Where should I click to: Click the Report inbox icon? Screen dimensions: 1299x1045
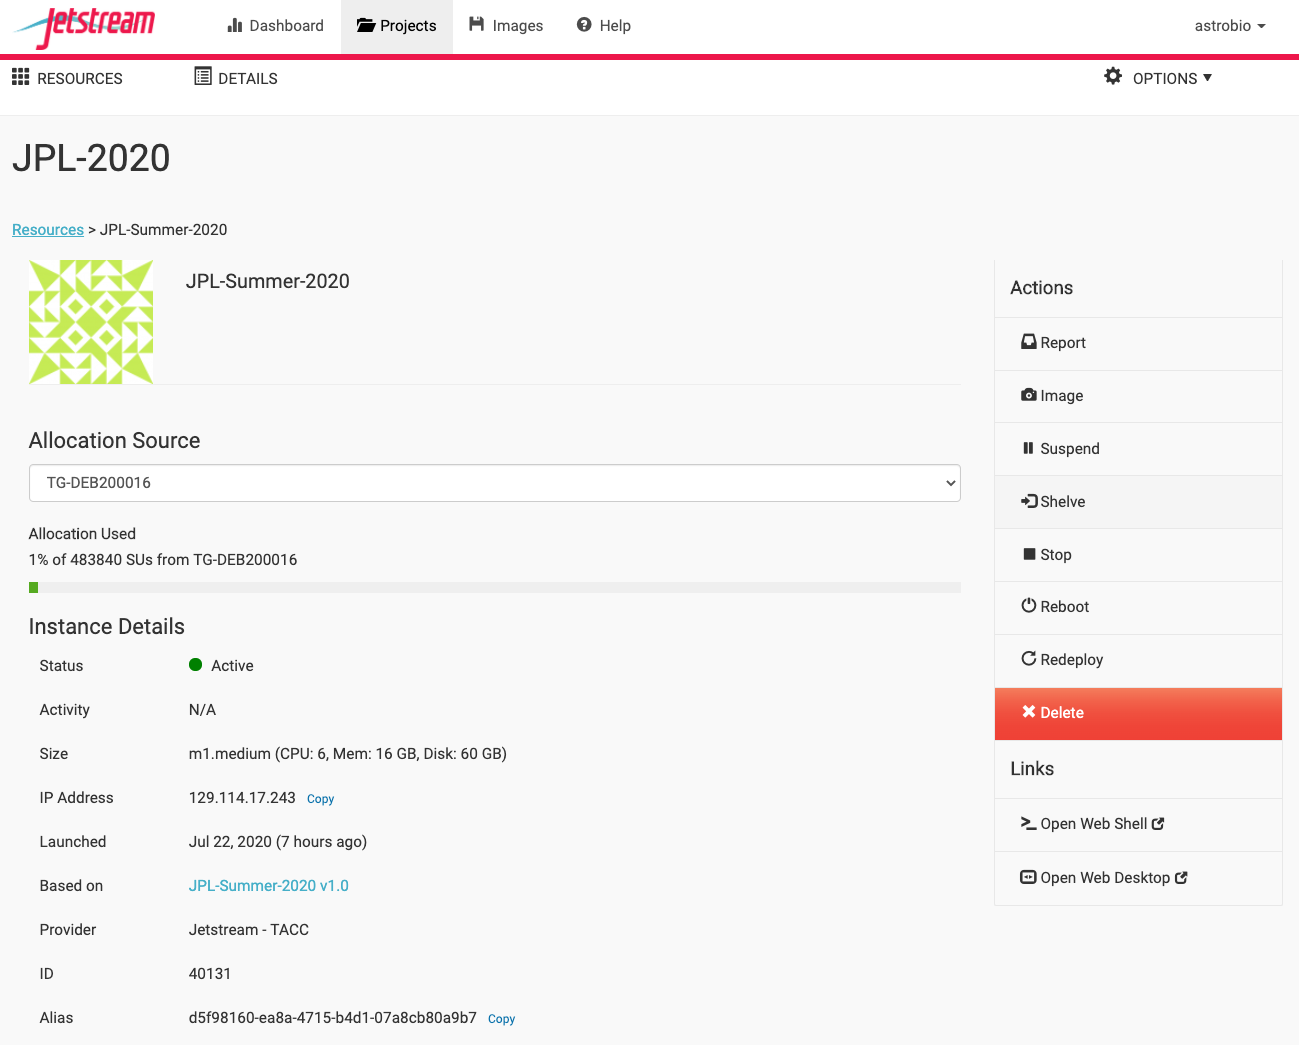pos(1028,341)
